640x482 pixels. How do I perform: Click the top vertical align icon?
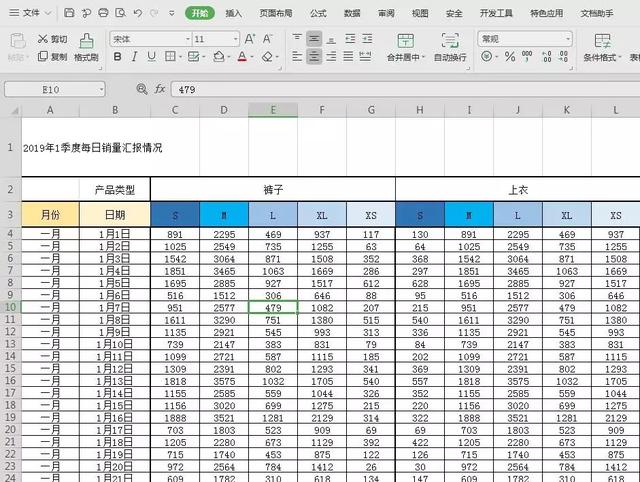coord(297,38)
